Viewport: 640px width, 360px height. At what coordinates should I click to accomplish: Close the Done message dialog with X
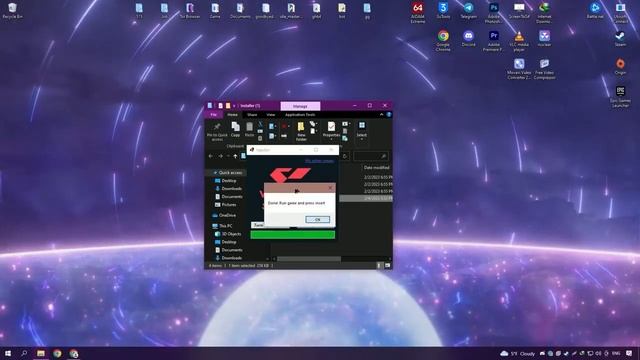330,188
